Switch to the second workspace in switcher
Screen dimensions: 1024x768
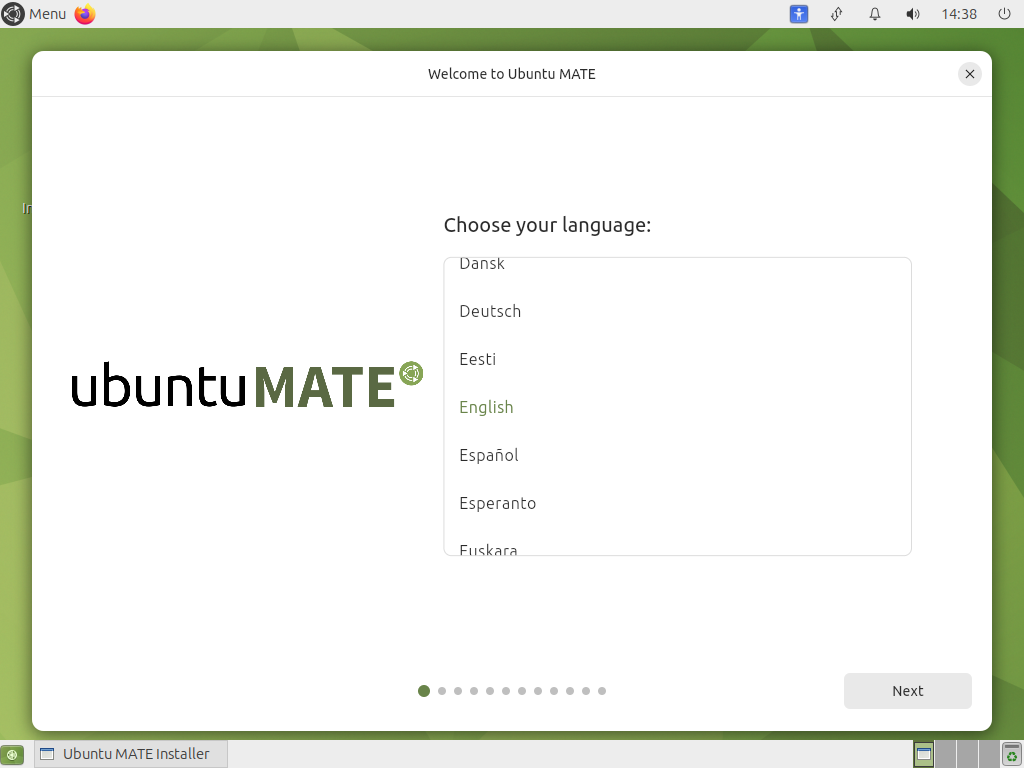[946, 754]
